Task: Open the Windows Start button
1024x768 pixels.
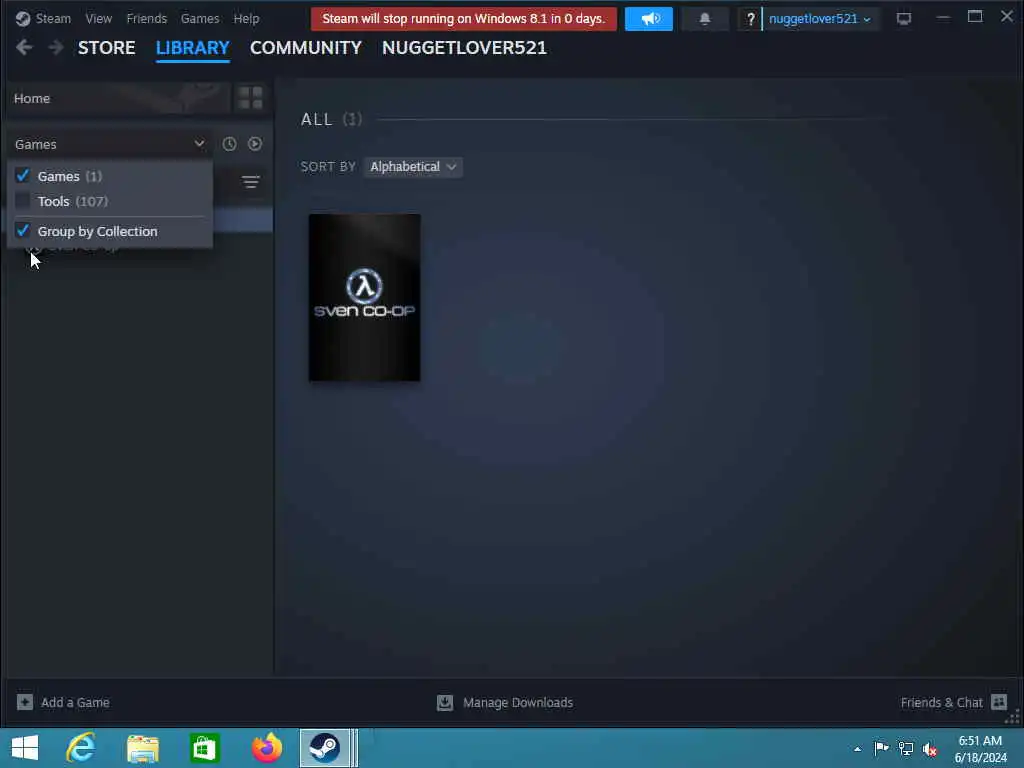Action: click(x=25, y=748)
